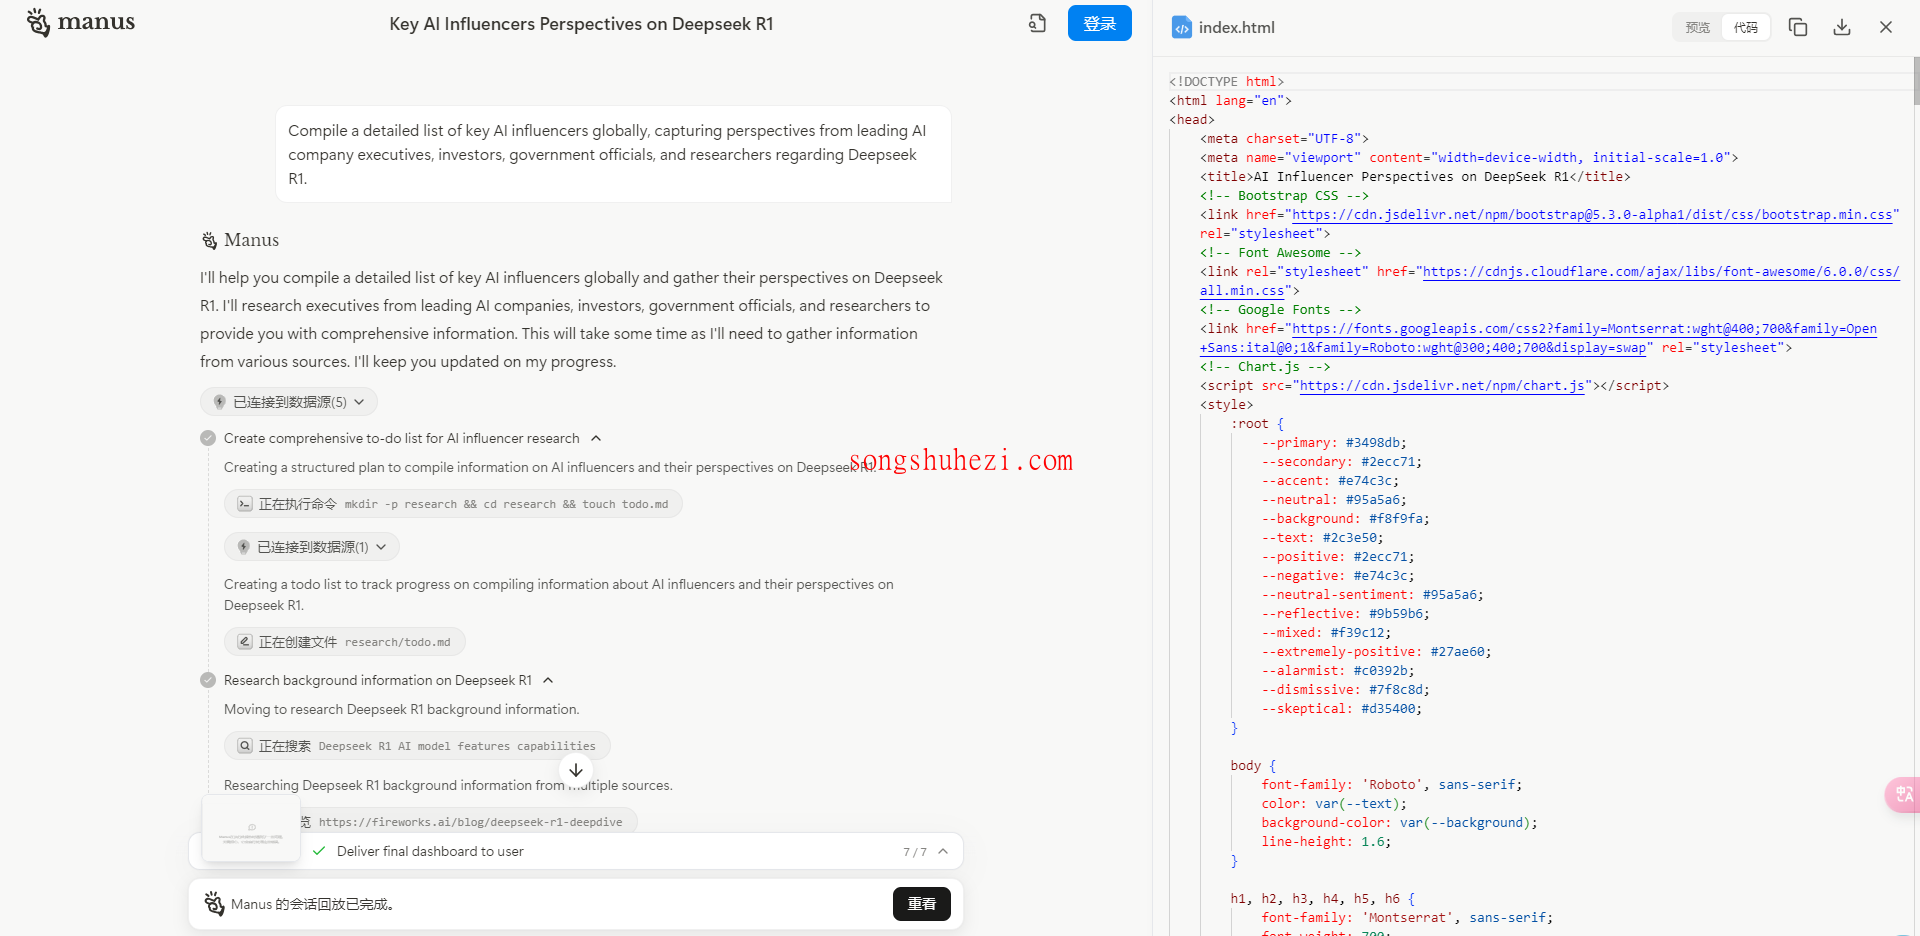Expand the 已连接到数据源(1) dropdown
This screenshot has width=1920, height=936.
(312, 547)
